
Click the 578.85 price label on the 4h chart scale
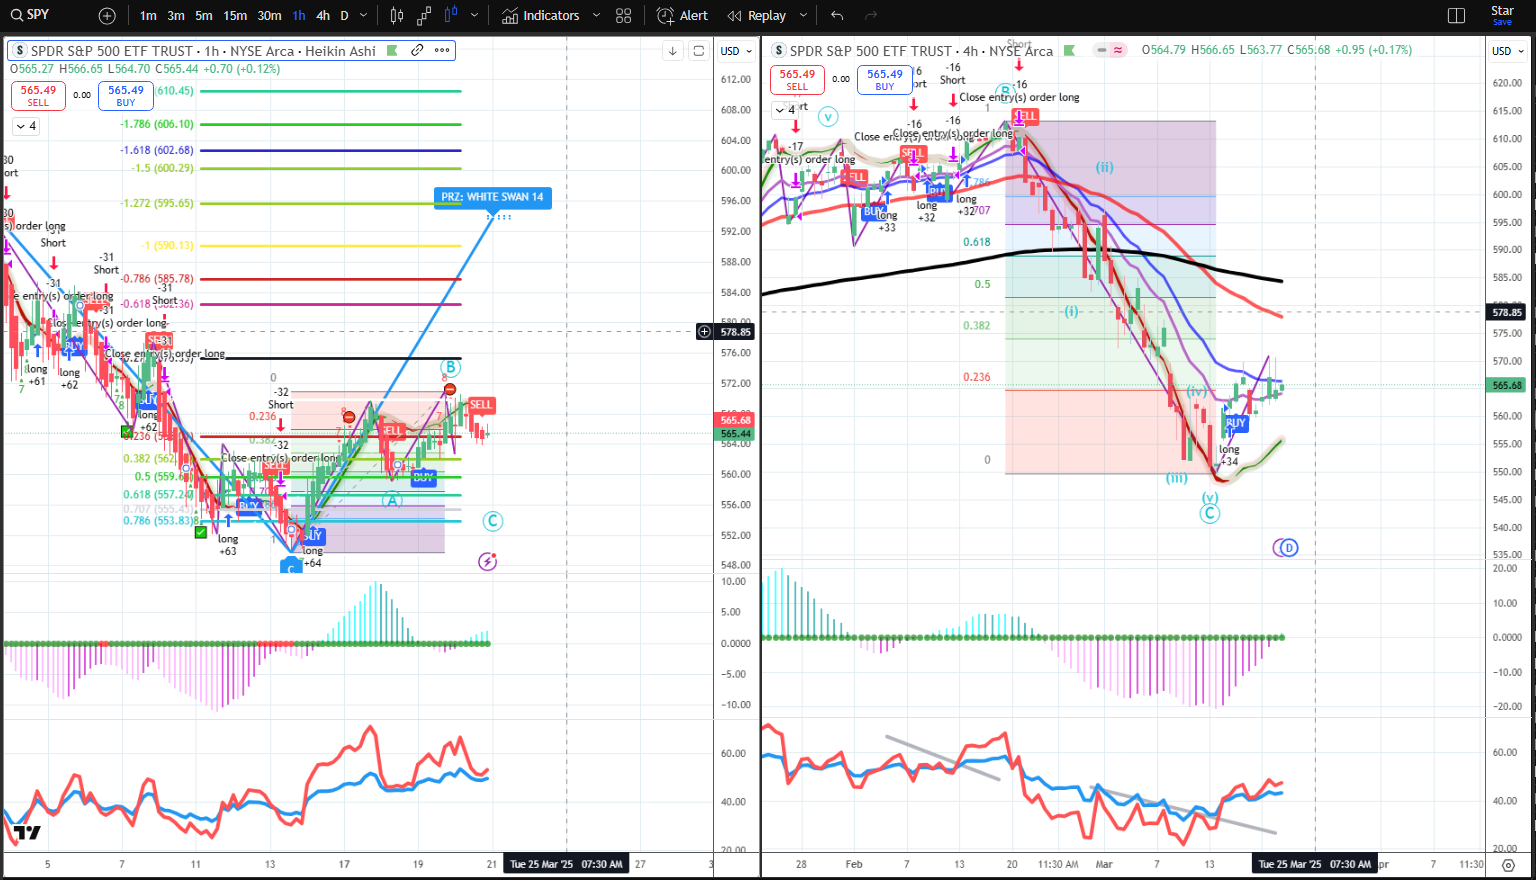pos(1507,312)
